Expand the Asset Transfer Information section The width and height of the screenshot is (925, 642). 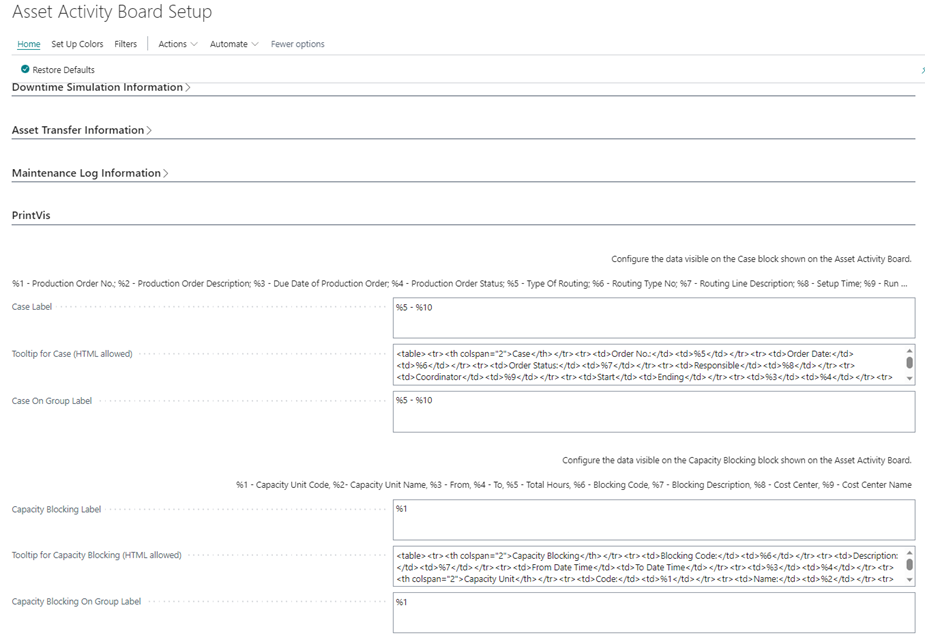81,130
